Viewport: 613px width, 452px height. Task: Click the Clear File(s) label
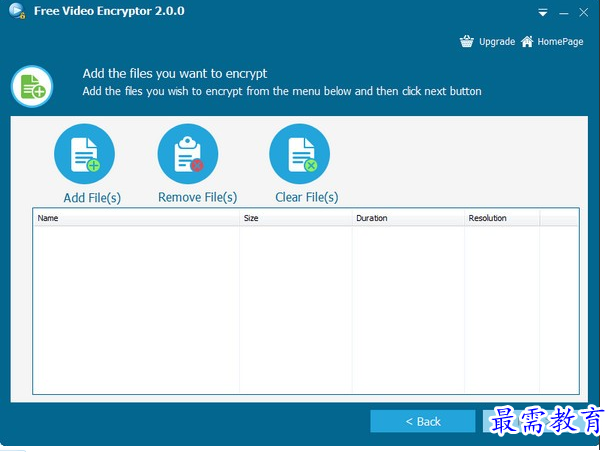coord(307,197)
